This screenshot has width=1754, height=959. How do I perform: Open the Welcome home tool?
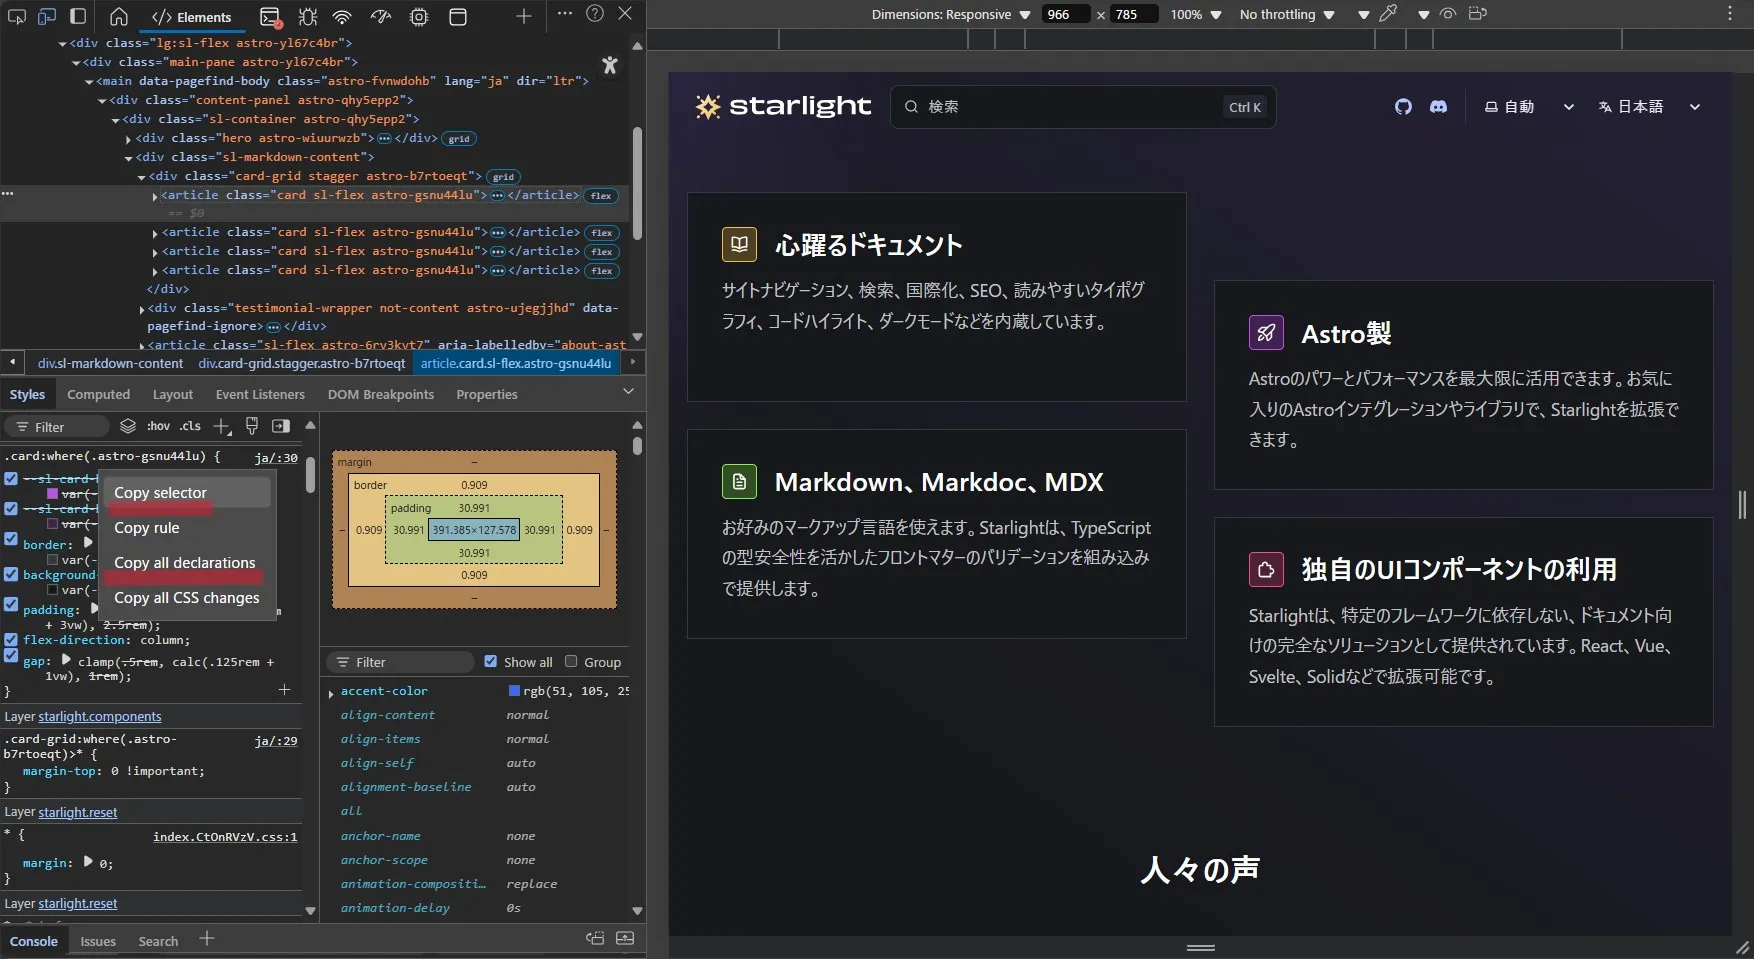(x=118, y=16)
